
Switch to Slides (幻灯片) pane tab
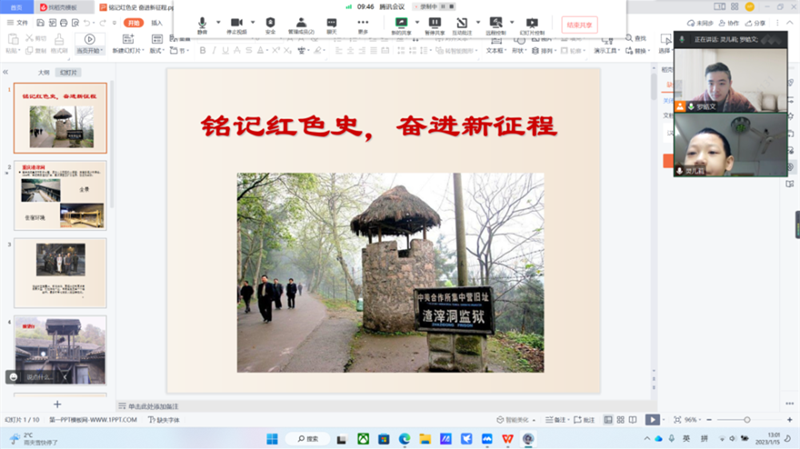click(68, 72)
